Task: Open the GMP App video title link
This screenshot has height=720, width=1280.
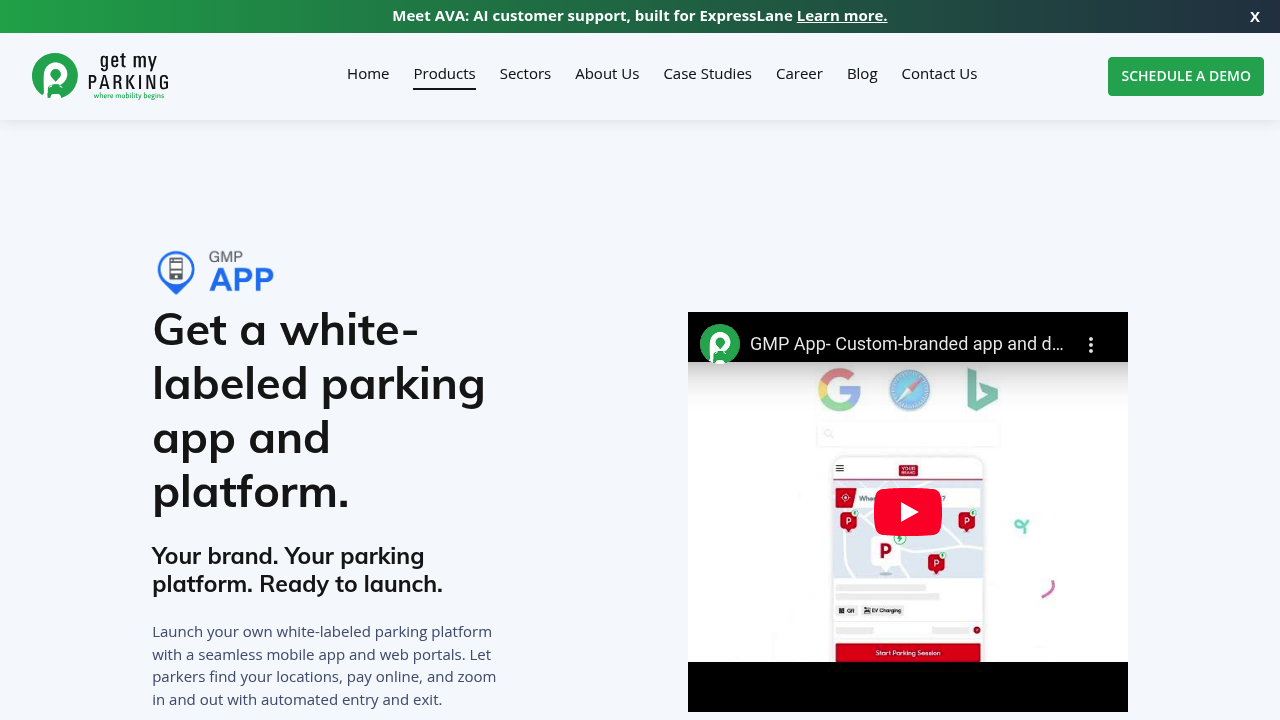Action: tap(906, 344)
